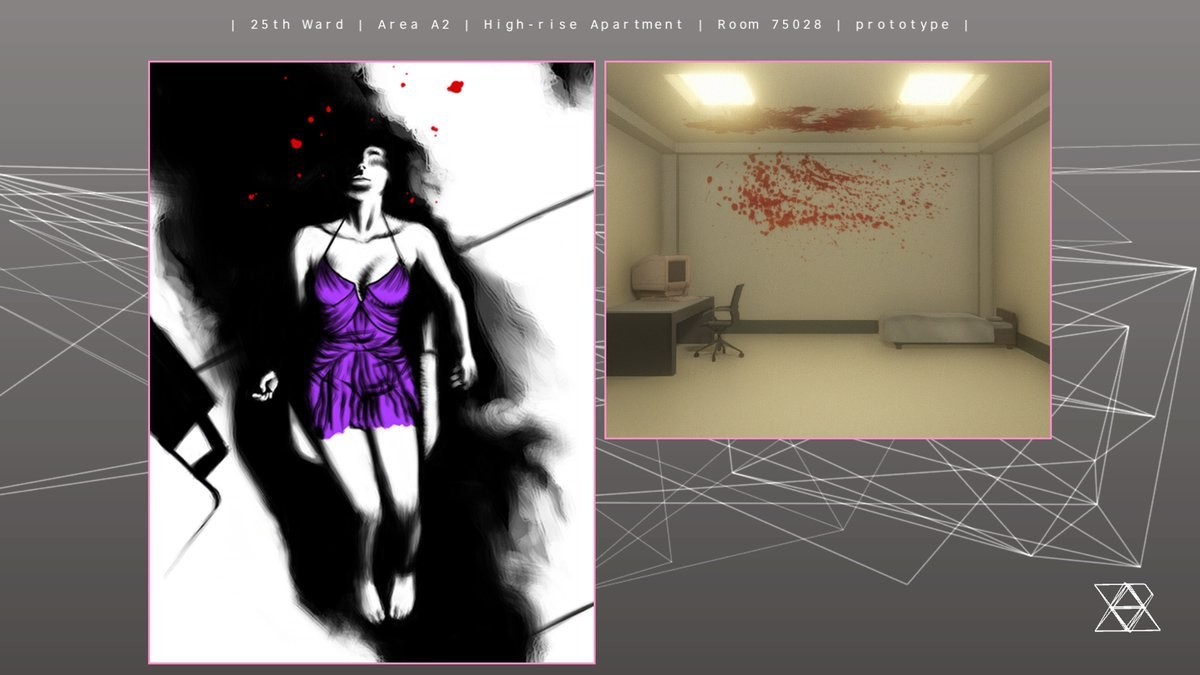Open the "High-rise Apartment" header item

(584, 24)
